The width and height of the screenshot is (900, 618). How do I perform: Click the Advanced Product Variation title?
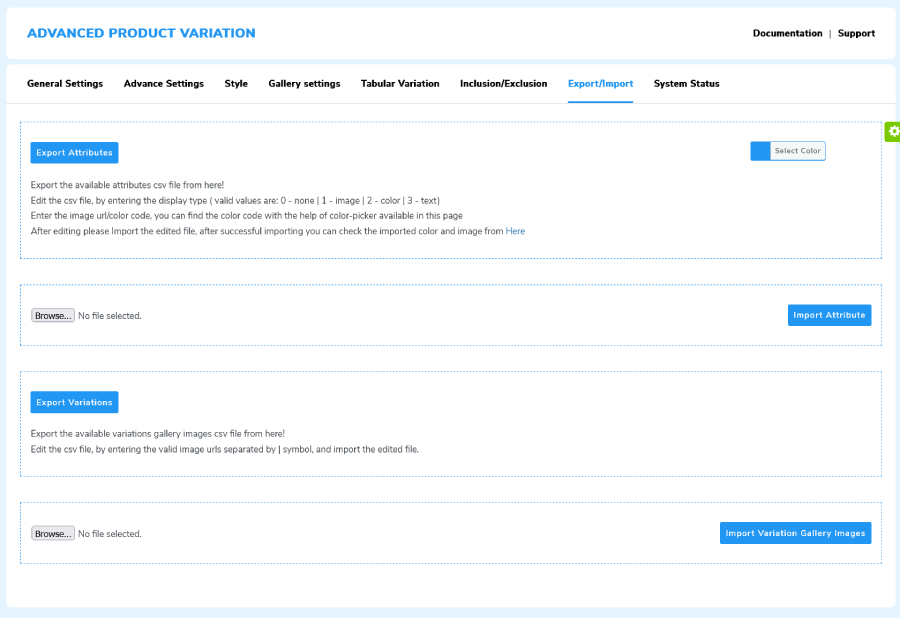(141, 33)
